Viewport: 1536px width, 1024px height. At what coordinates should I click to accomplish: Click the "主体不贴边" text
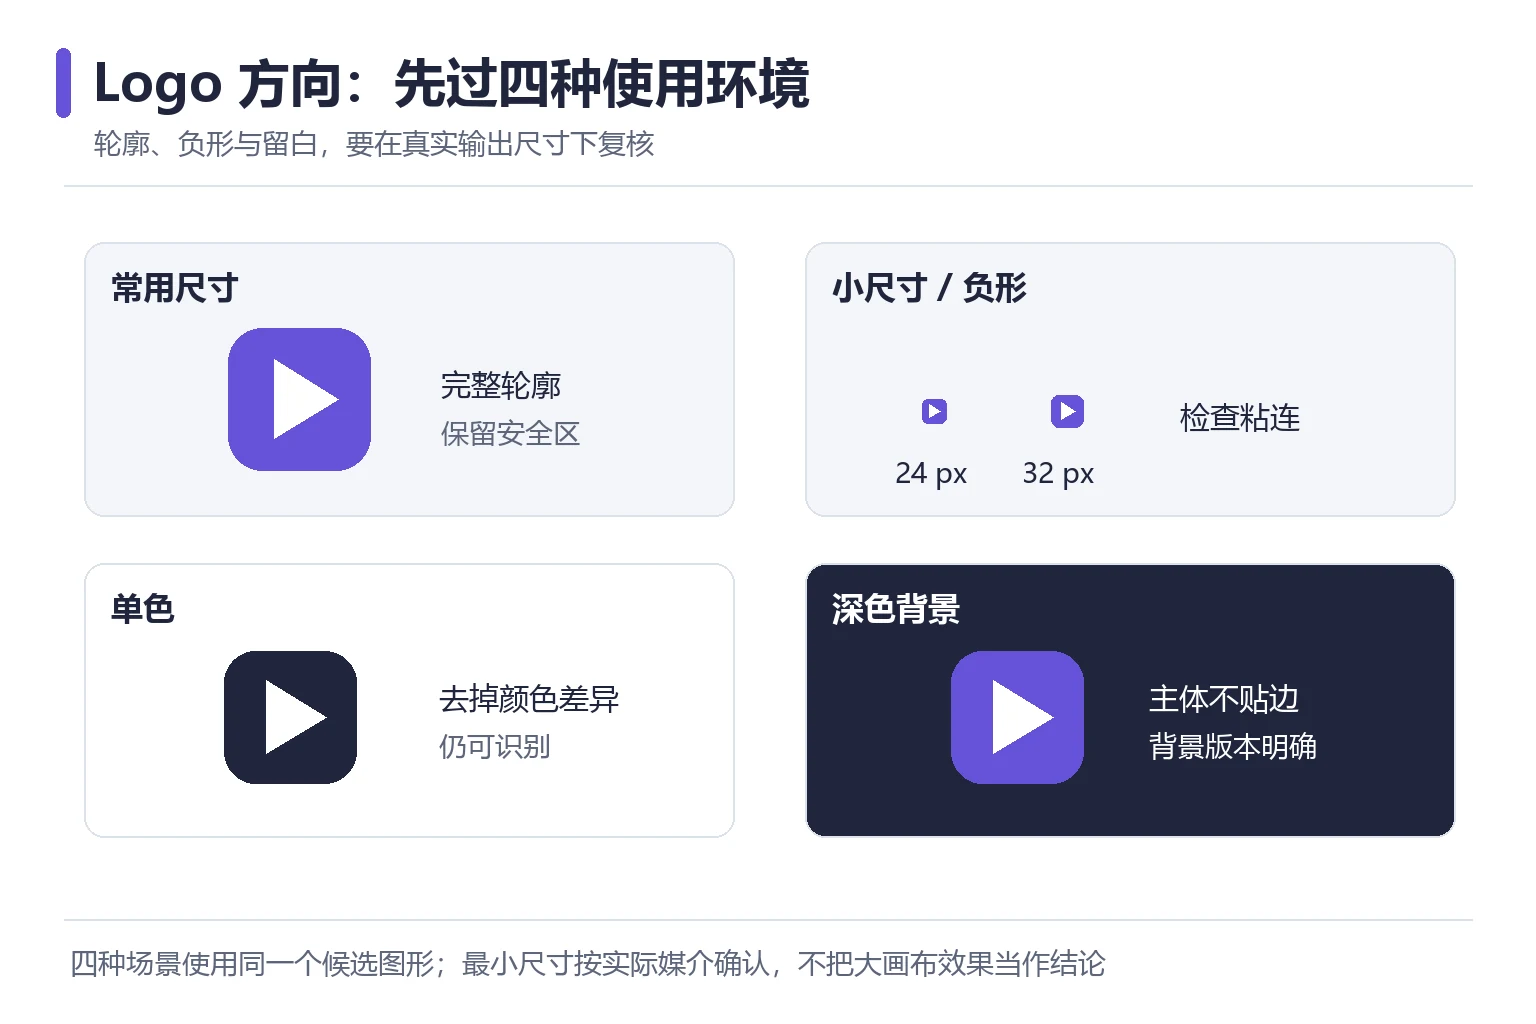click(1224, 699)
